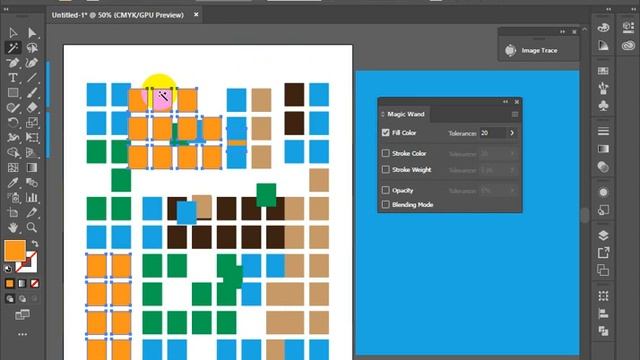This screenshot has width=640, height=360.
Task: Select the Perspective Grid tool
Action: [x=32, y=152]
